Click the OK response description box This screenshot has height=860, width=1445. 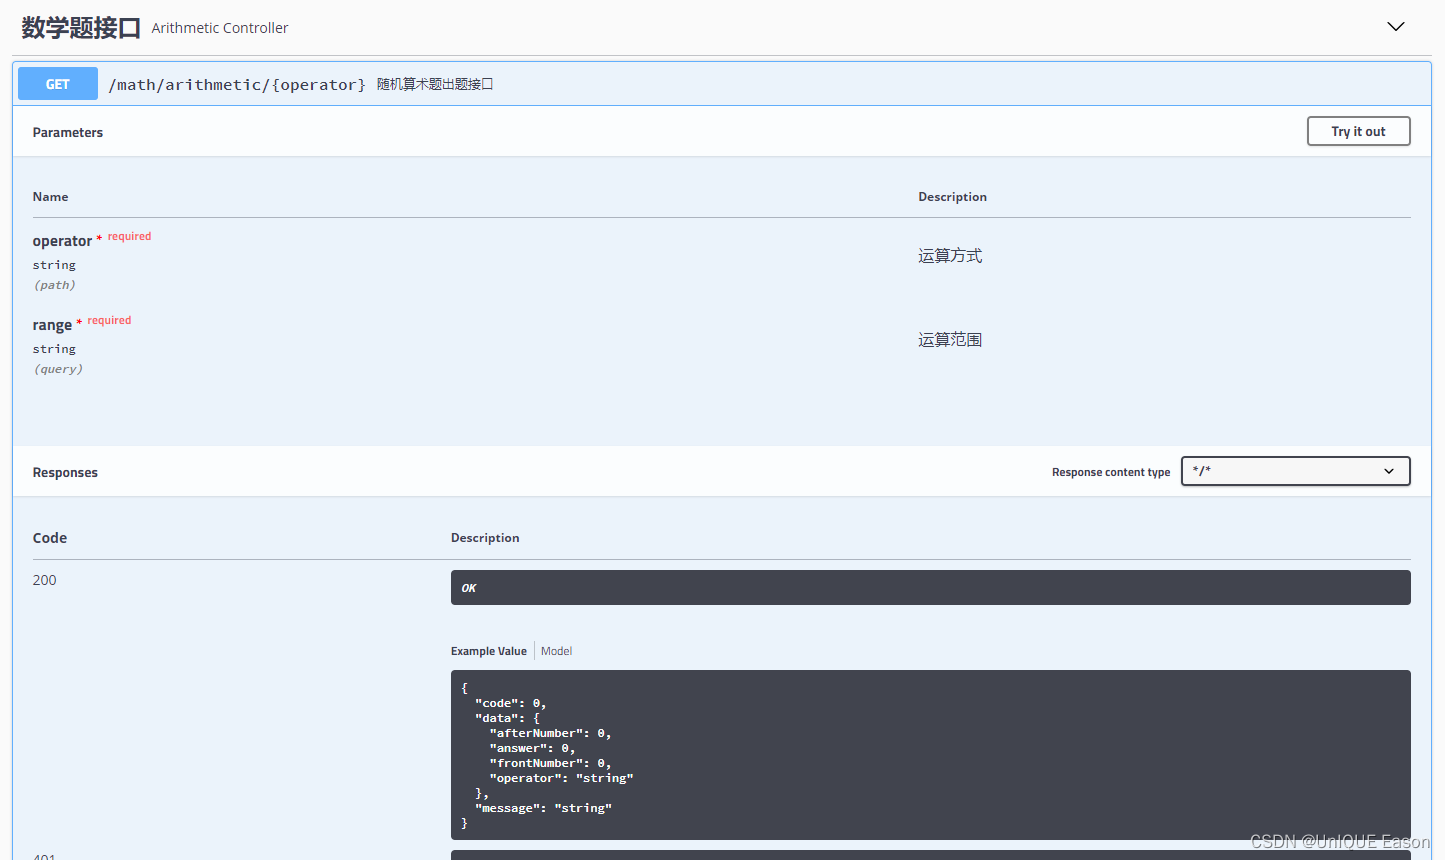930,588
